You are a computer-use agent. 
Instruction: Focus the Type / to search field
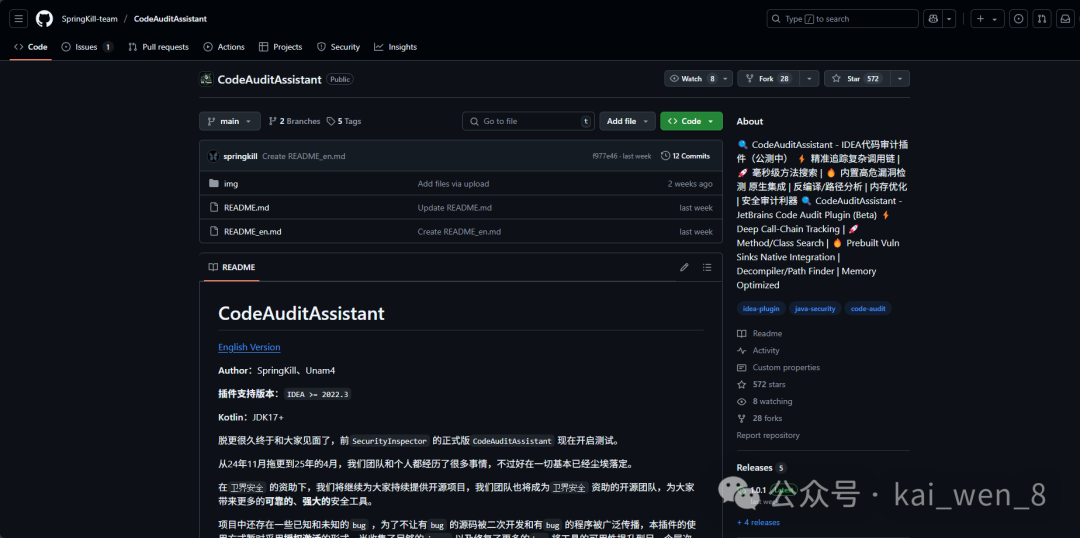[842, 19]
